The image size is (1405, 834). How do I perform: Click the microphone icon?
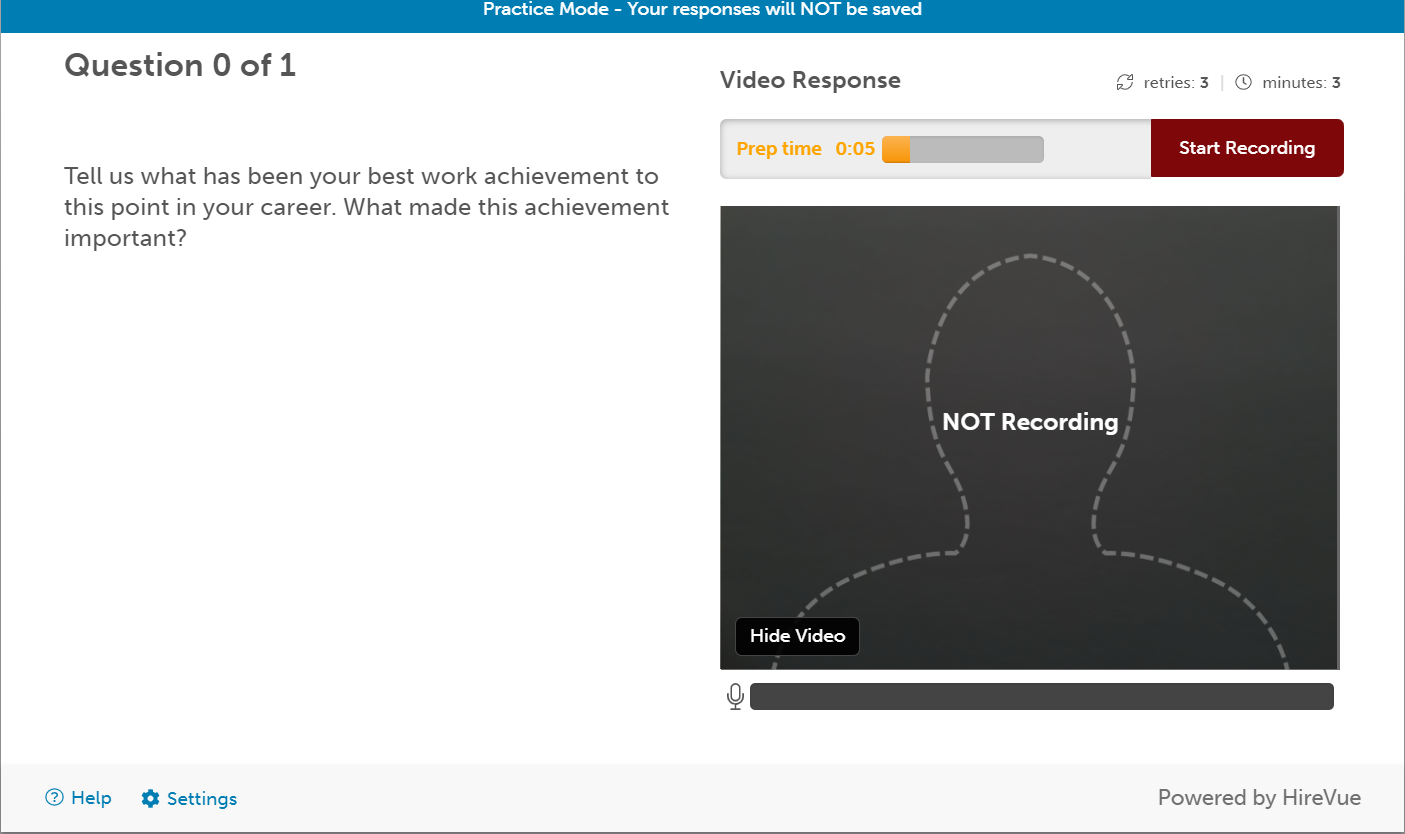pyautogui.click(x=735, y=697)
